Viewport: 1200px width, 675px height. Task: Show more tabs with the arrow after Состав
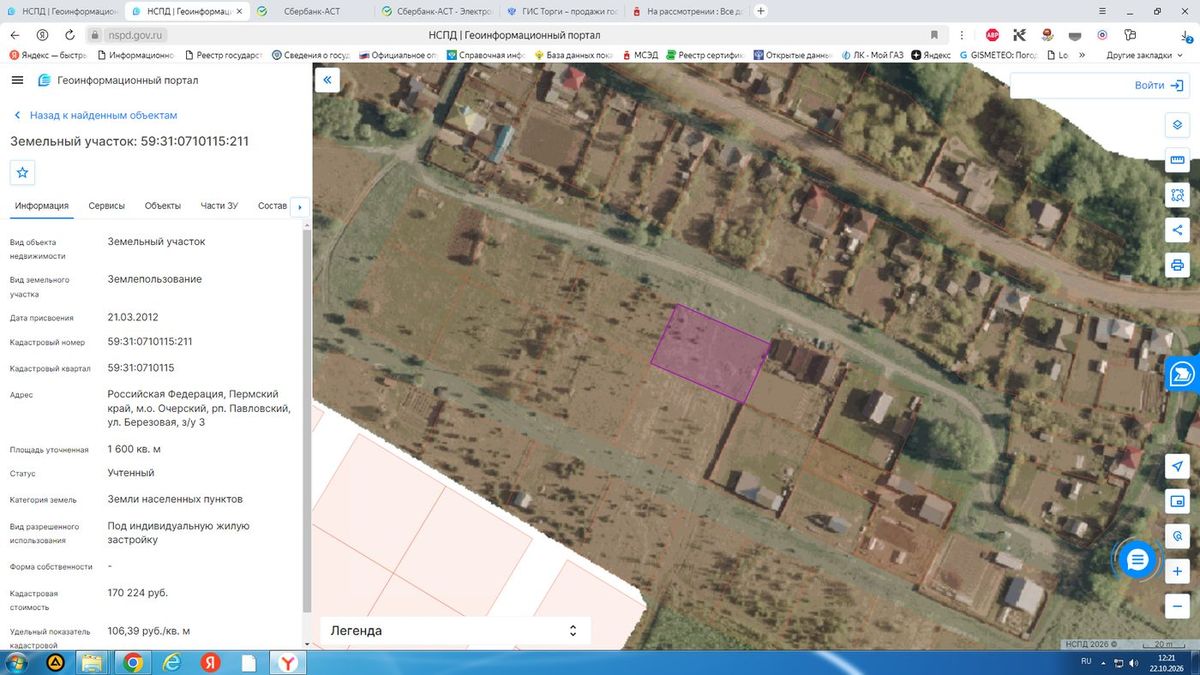pyautogui.click(x=299, y=207)
